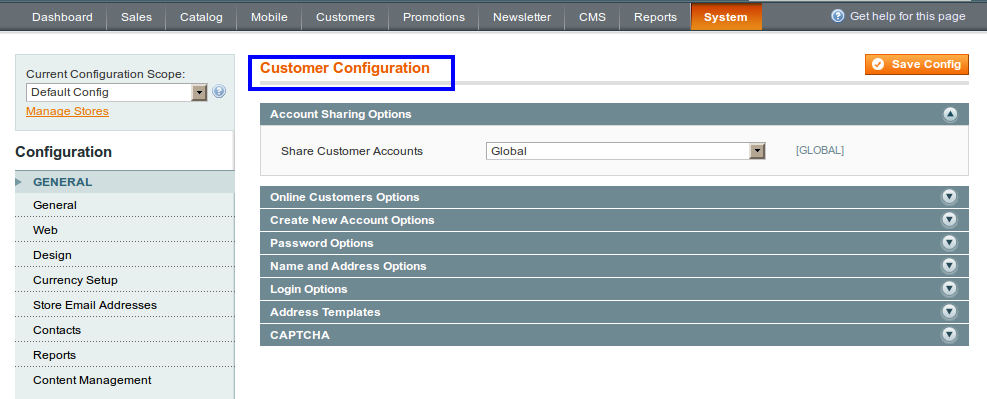Click the Login Options header

tap(614, 289)
